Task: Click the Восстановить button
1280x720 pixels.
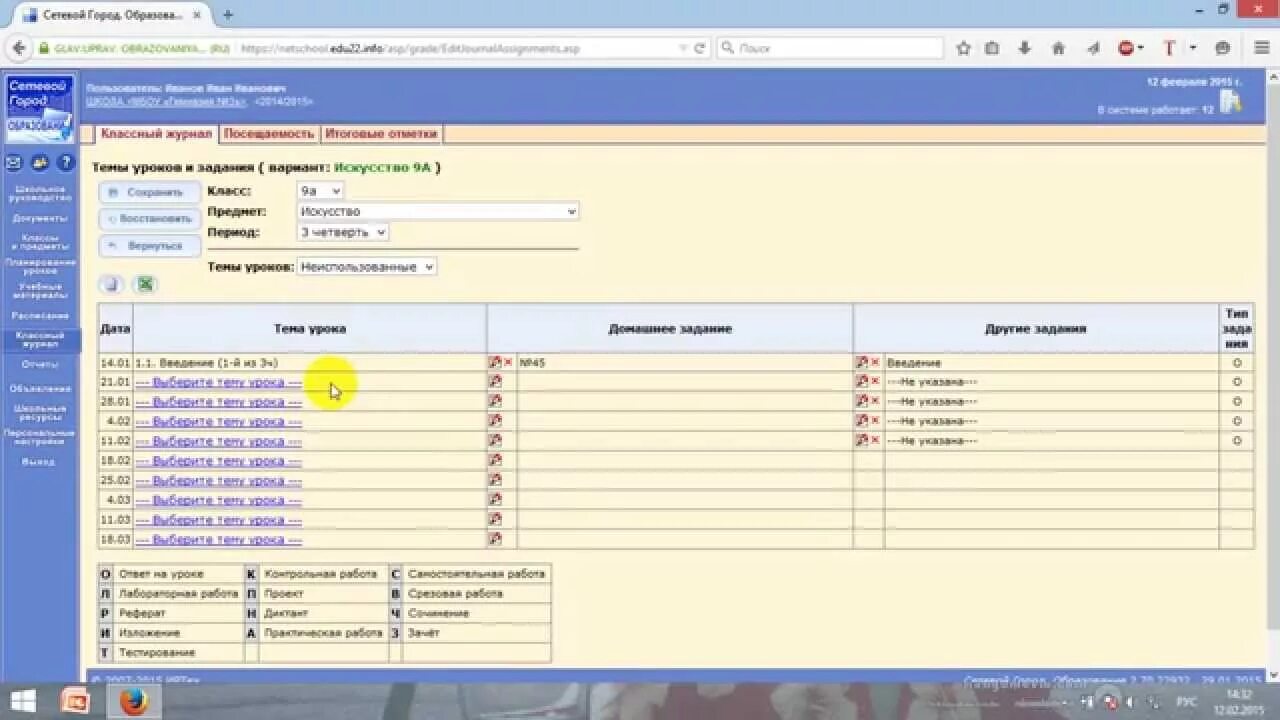Action: [x=150, y=219]
